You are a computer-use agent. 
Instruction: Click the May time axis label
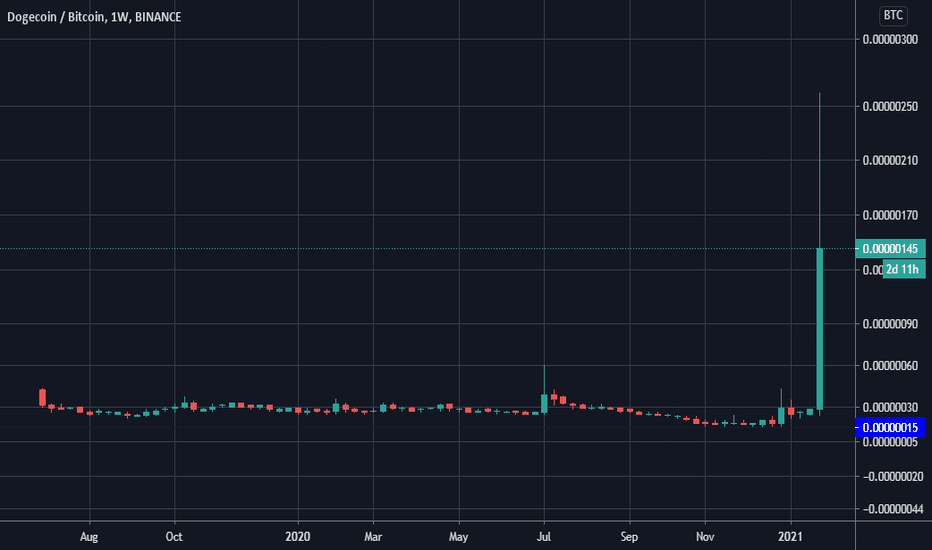click(x=458, y=537)
